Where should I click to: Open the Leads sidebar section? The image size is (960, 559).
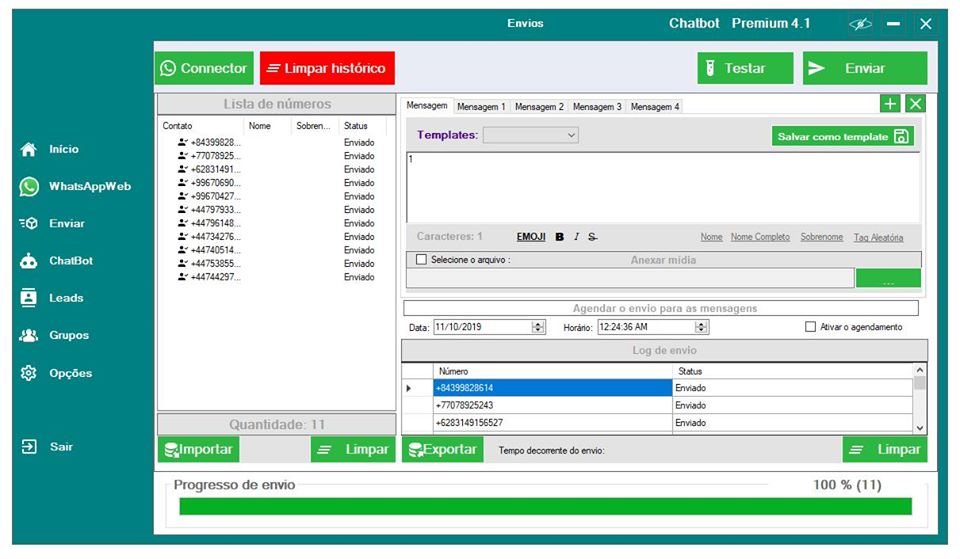pyautogui.click(x=51, y=298)
